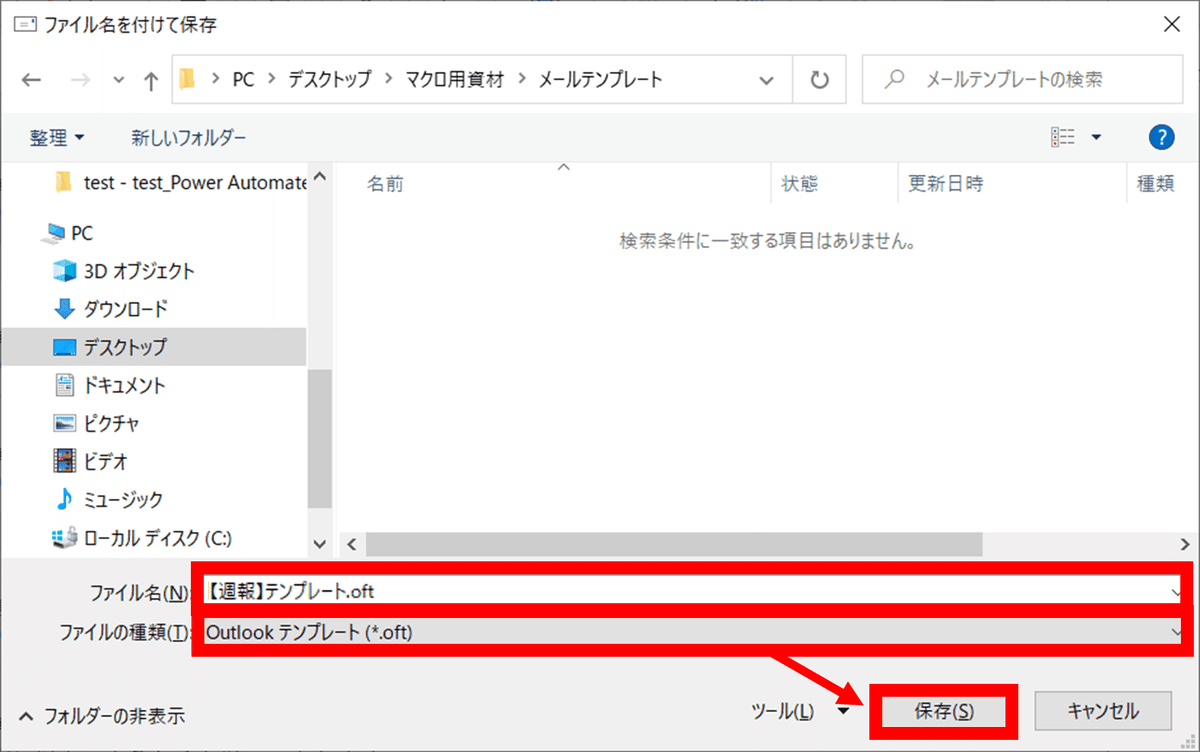1200x752 pixels.
Task: Click the forward navigation arrow
Action: coord(81,80)
